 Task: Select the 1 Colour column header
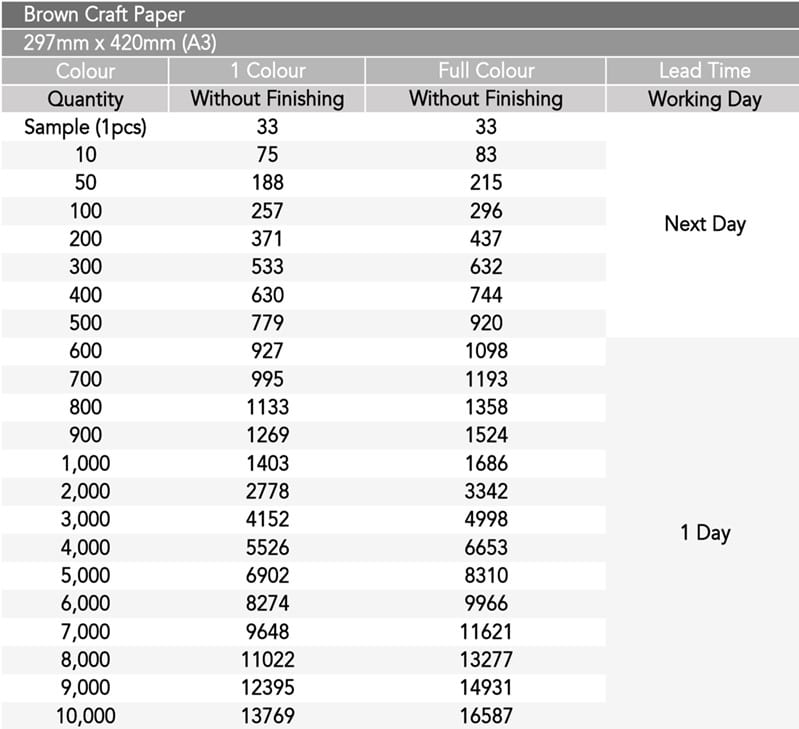coord(267,71)
